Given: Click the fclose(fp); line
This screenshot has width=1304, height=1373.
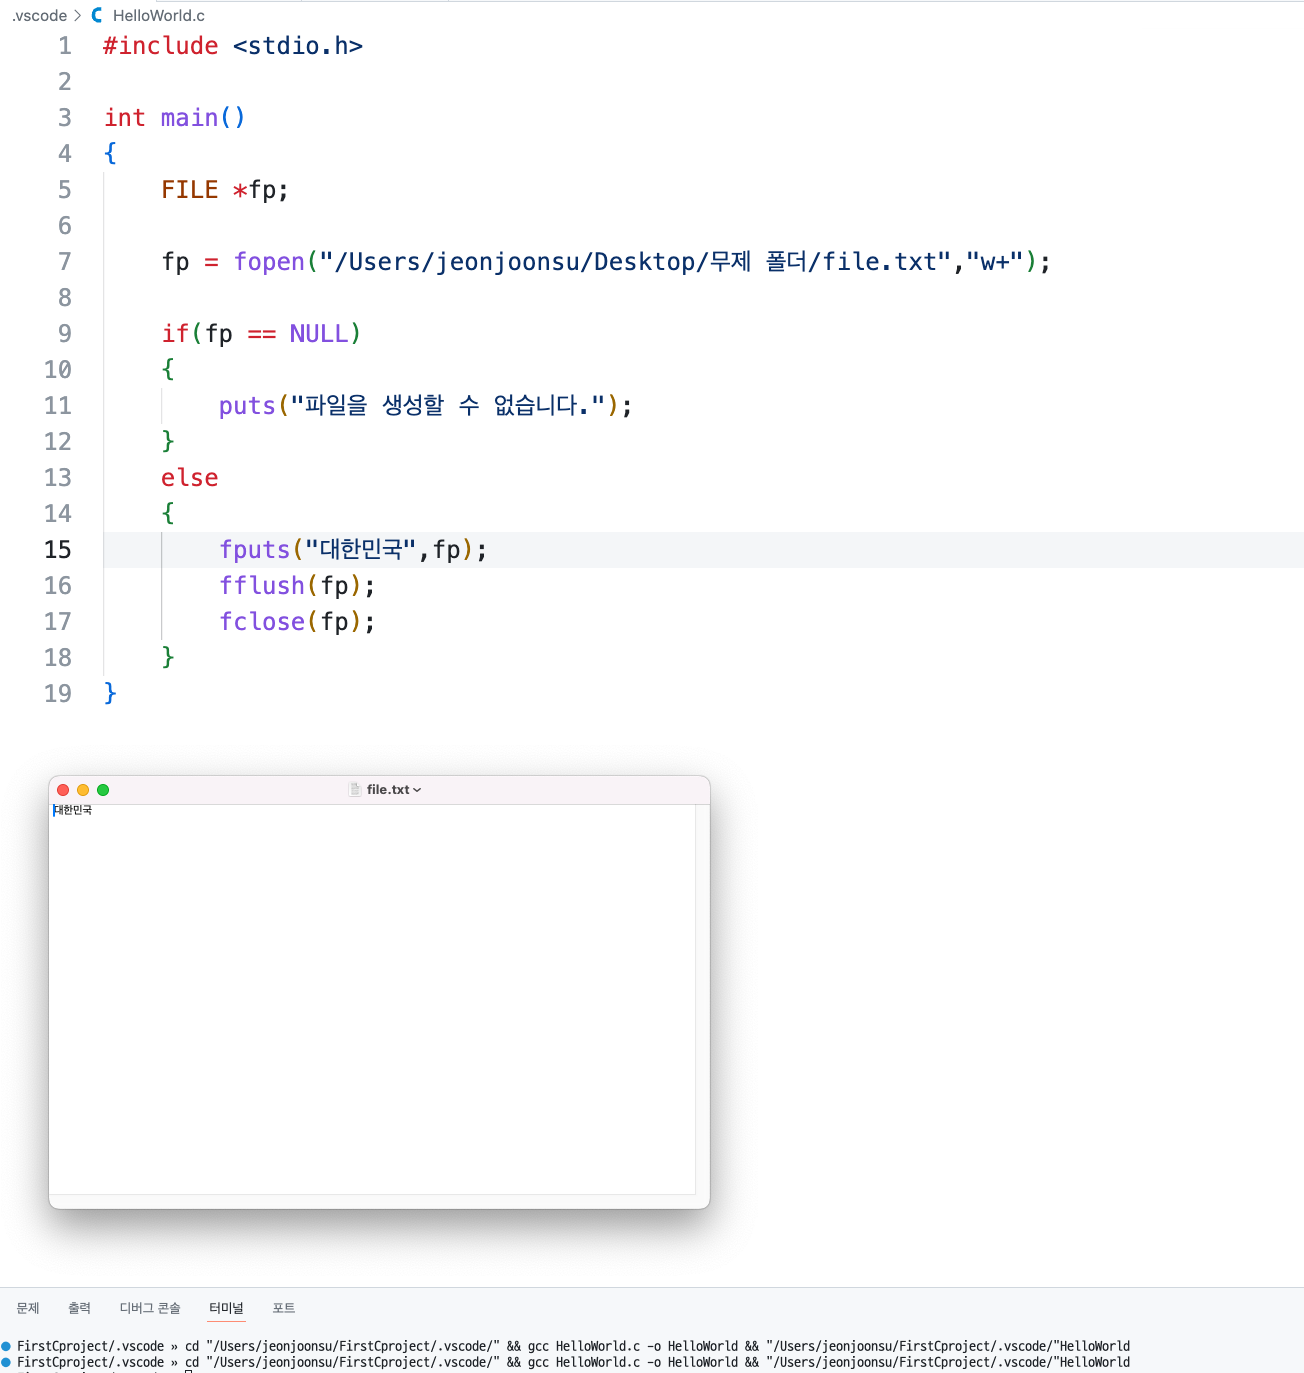Looking at the screenshot, I should pos(297,622).
